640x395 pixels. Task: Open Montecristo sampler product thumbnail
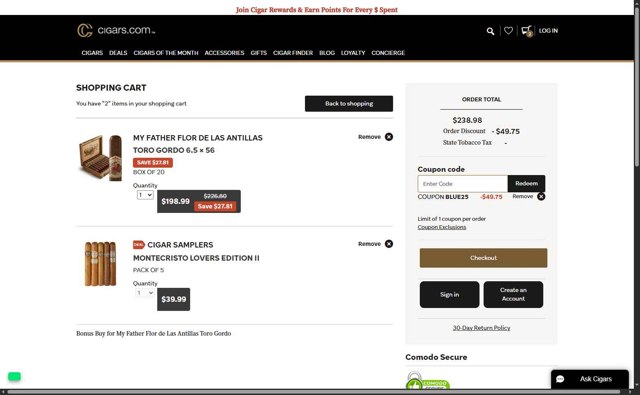(x=100, y=264)
